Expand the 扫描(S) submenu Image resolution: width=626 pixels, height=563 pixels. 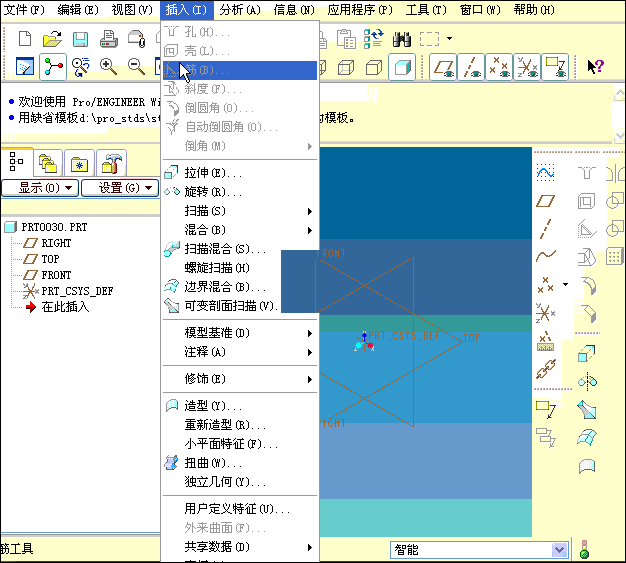[240, 211]
